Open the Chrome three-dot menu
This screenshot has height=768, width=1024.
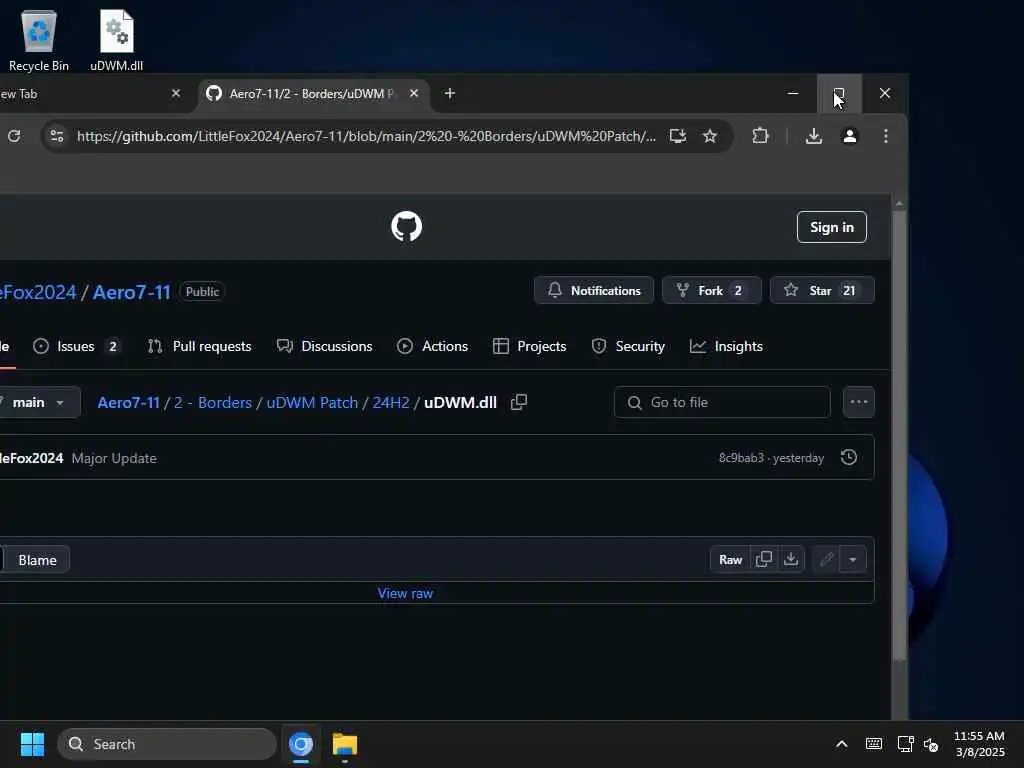pyautogui.click(x=886, y=136)
